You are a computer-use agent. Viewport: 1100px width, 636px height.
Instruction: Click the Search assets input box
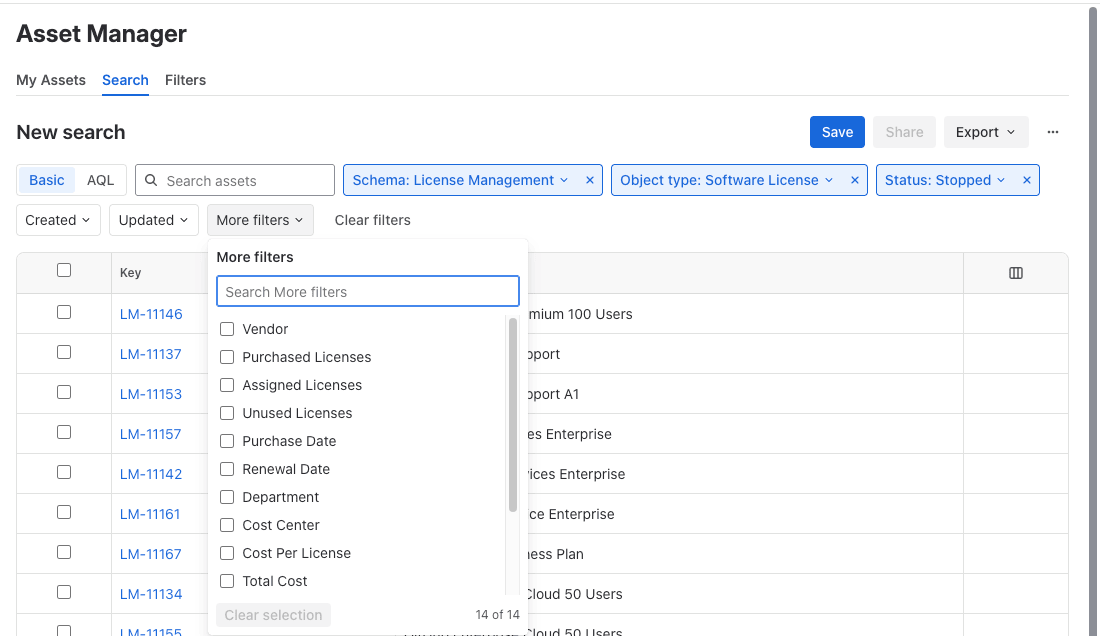coord(235,180)
